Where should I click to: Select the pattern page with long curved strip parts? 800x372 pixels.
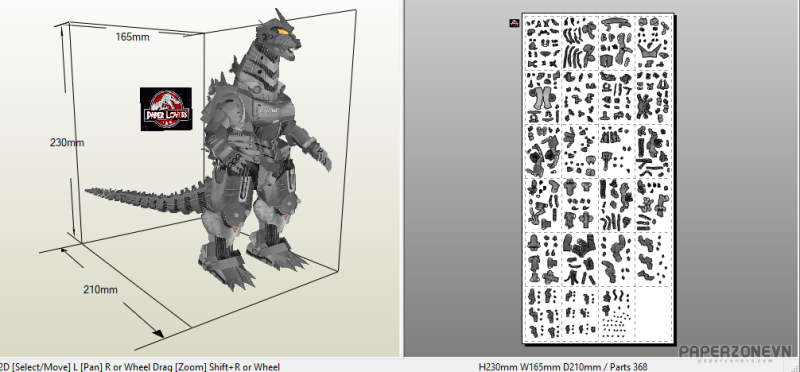[x=580, y=43]
